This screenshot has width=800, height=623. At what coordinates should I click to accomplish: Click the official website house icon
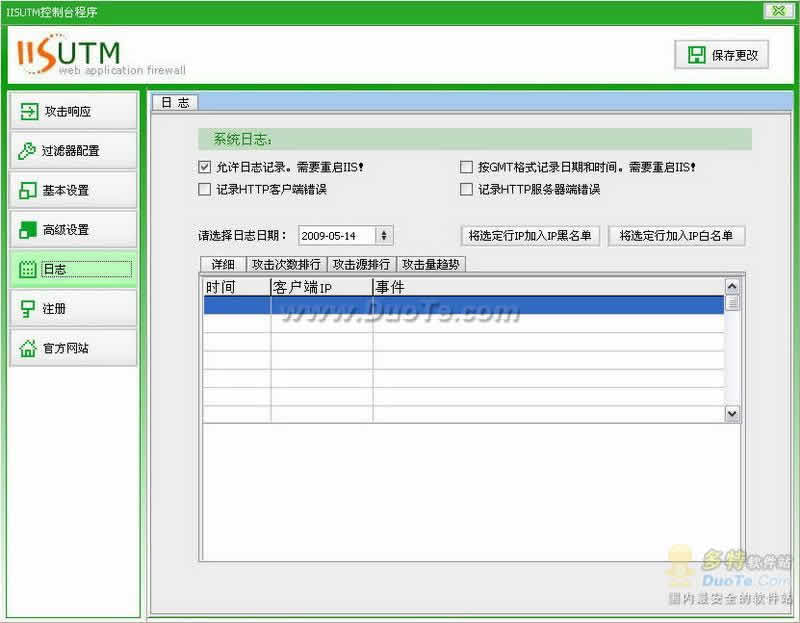pos(28,348)
